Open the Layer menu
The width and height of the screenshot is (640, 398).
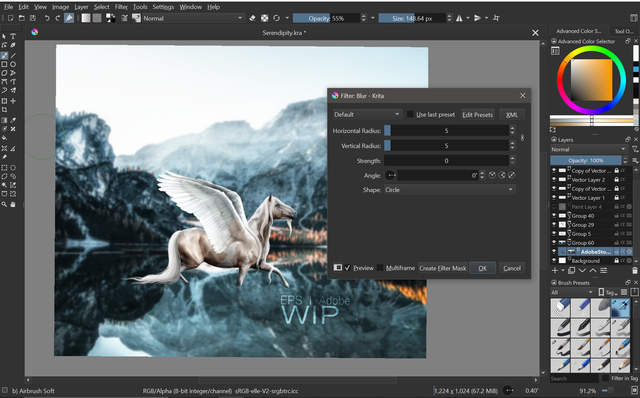[x=81, y=7]
